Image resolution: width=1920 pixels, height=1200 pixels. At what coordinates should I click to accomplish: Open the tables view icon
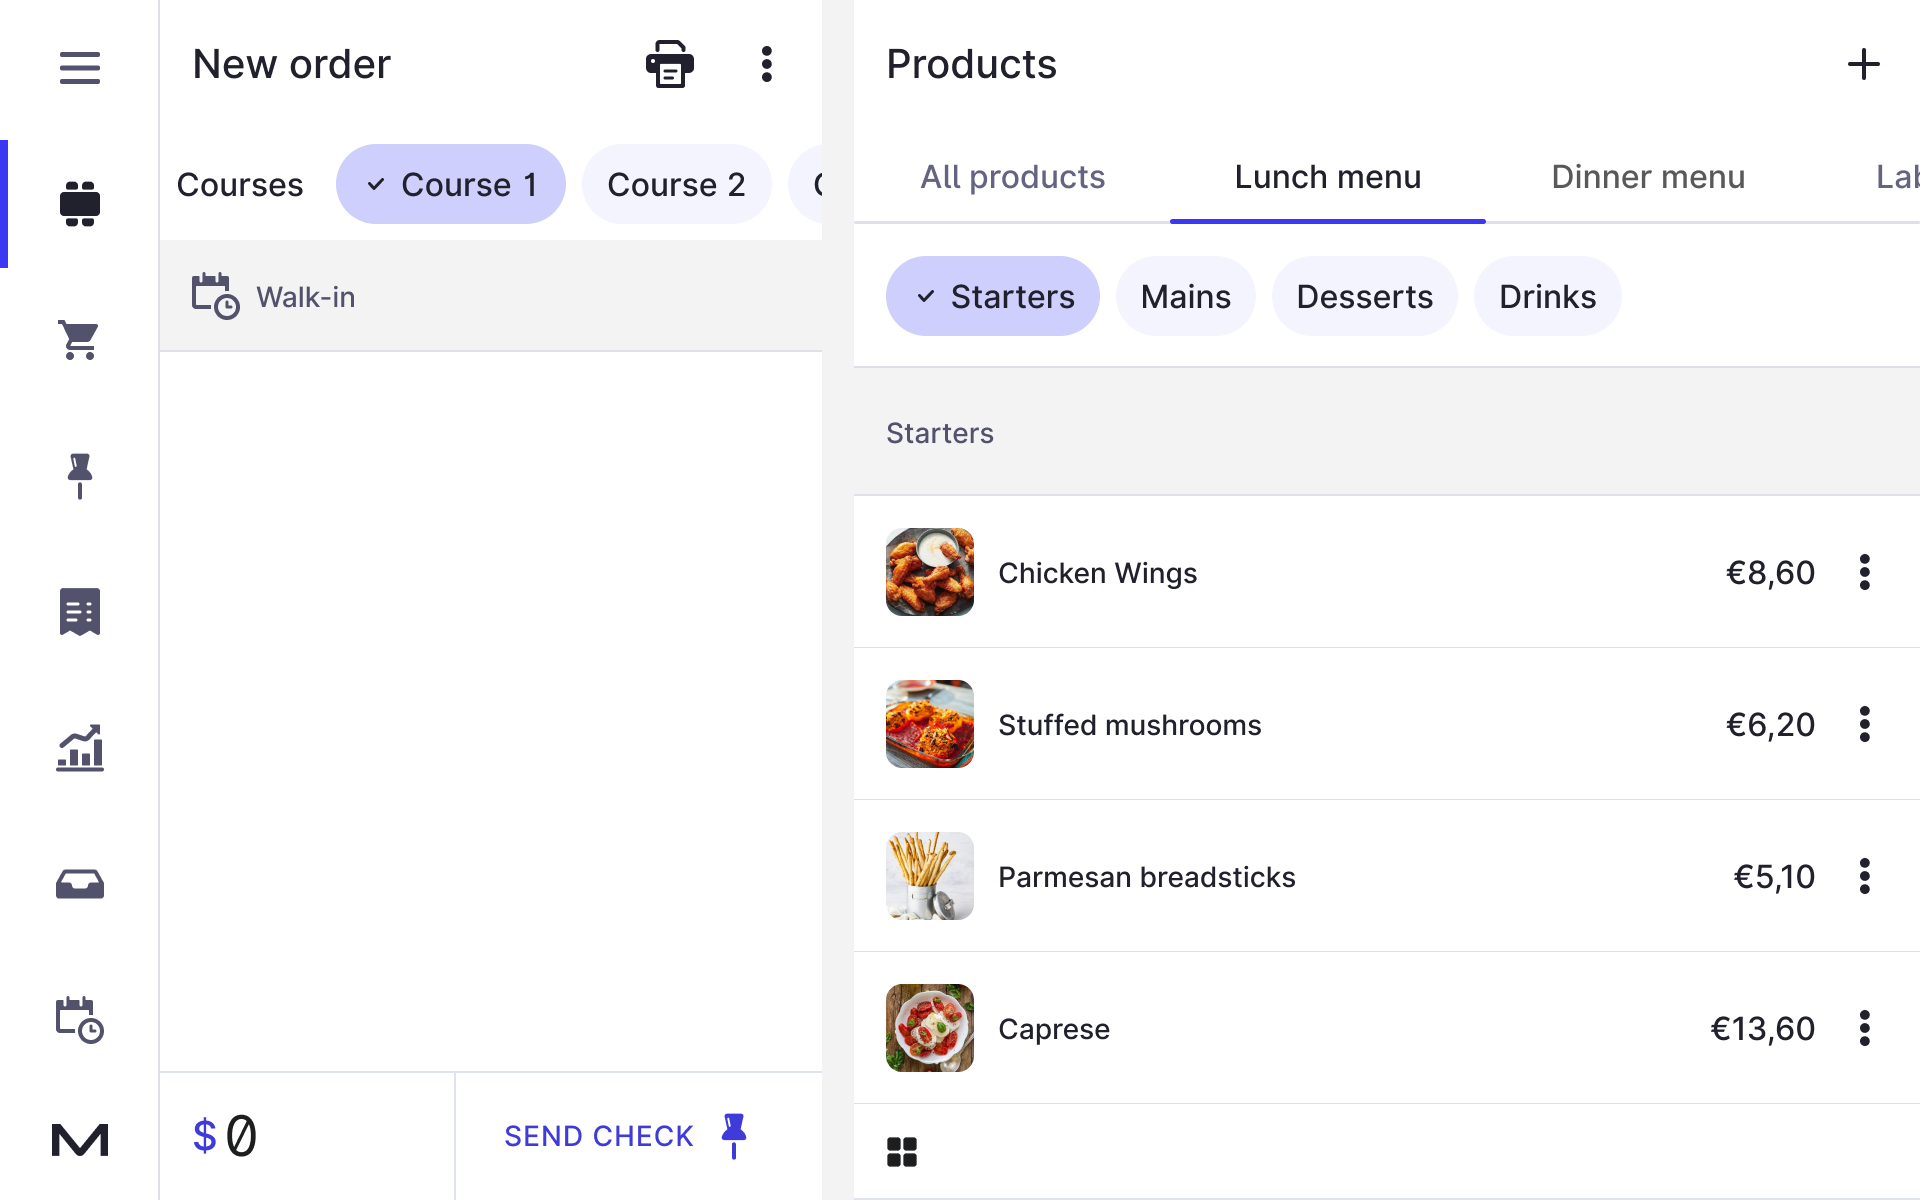click(80, 204)
